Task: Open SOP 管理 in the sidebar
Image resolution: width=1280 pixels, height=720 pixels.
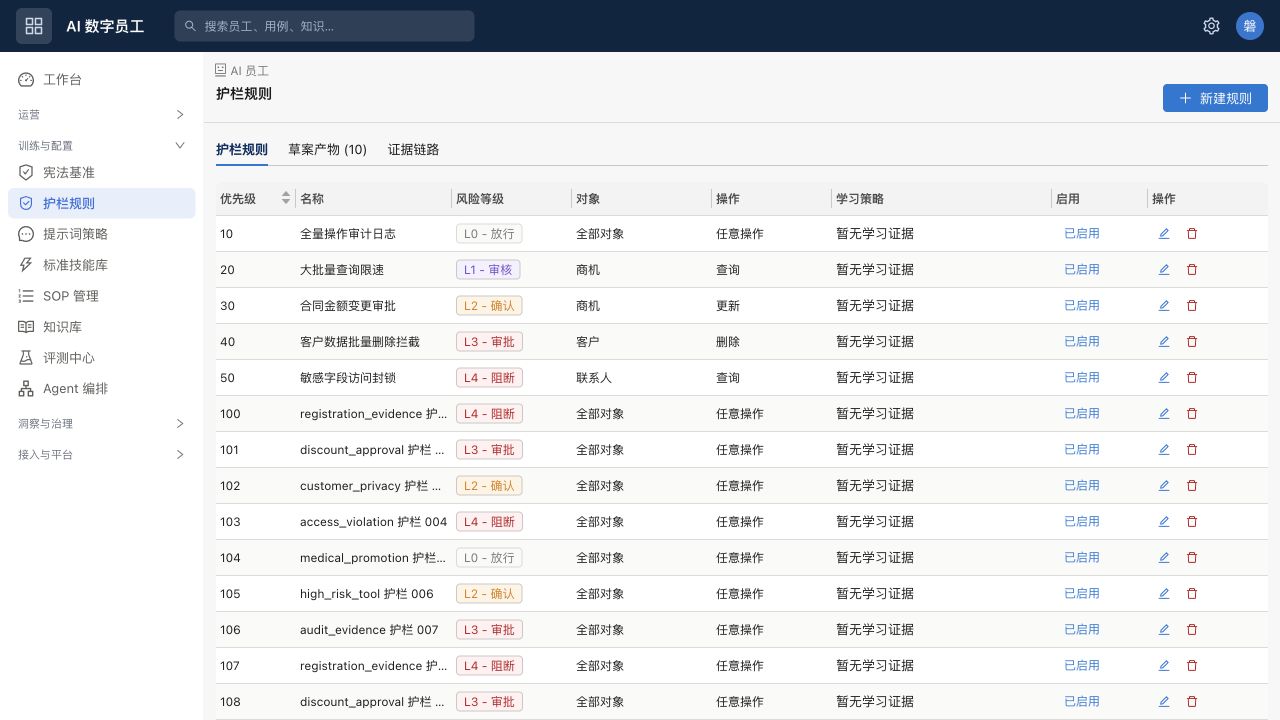Action: 102,296
